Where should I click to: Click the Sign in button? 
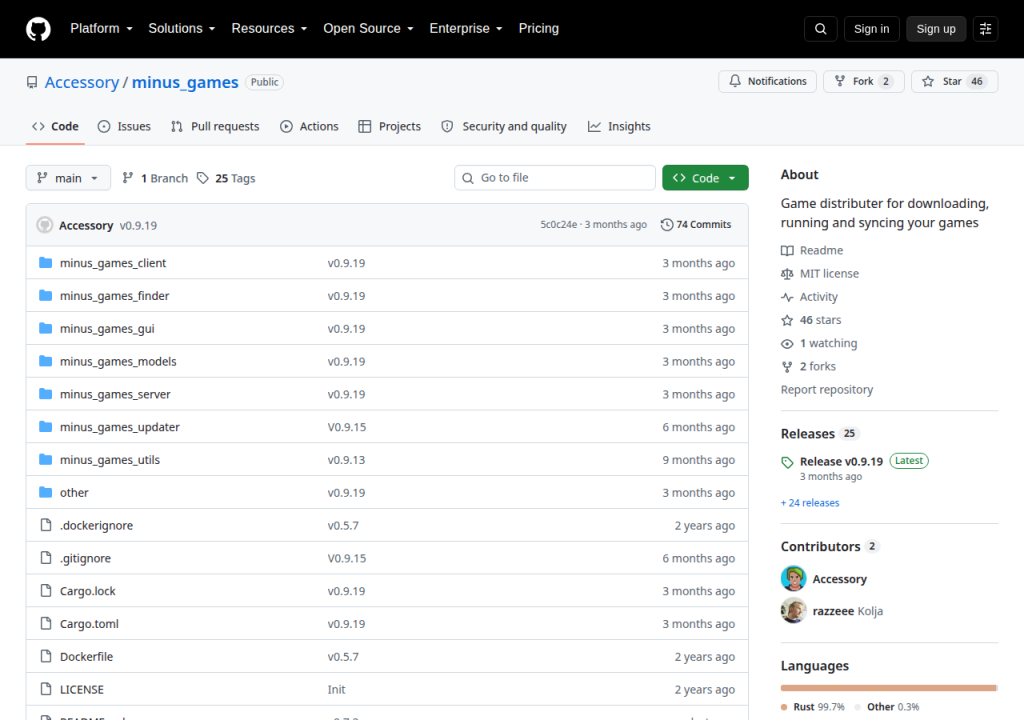click(871, 29)
